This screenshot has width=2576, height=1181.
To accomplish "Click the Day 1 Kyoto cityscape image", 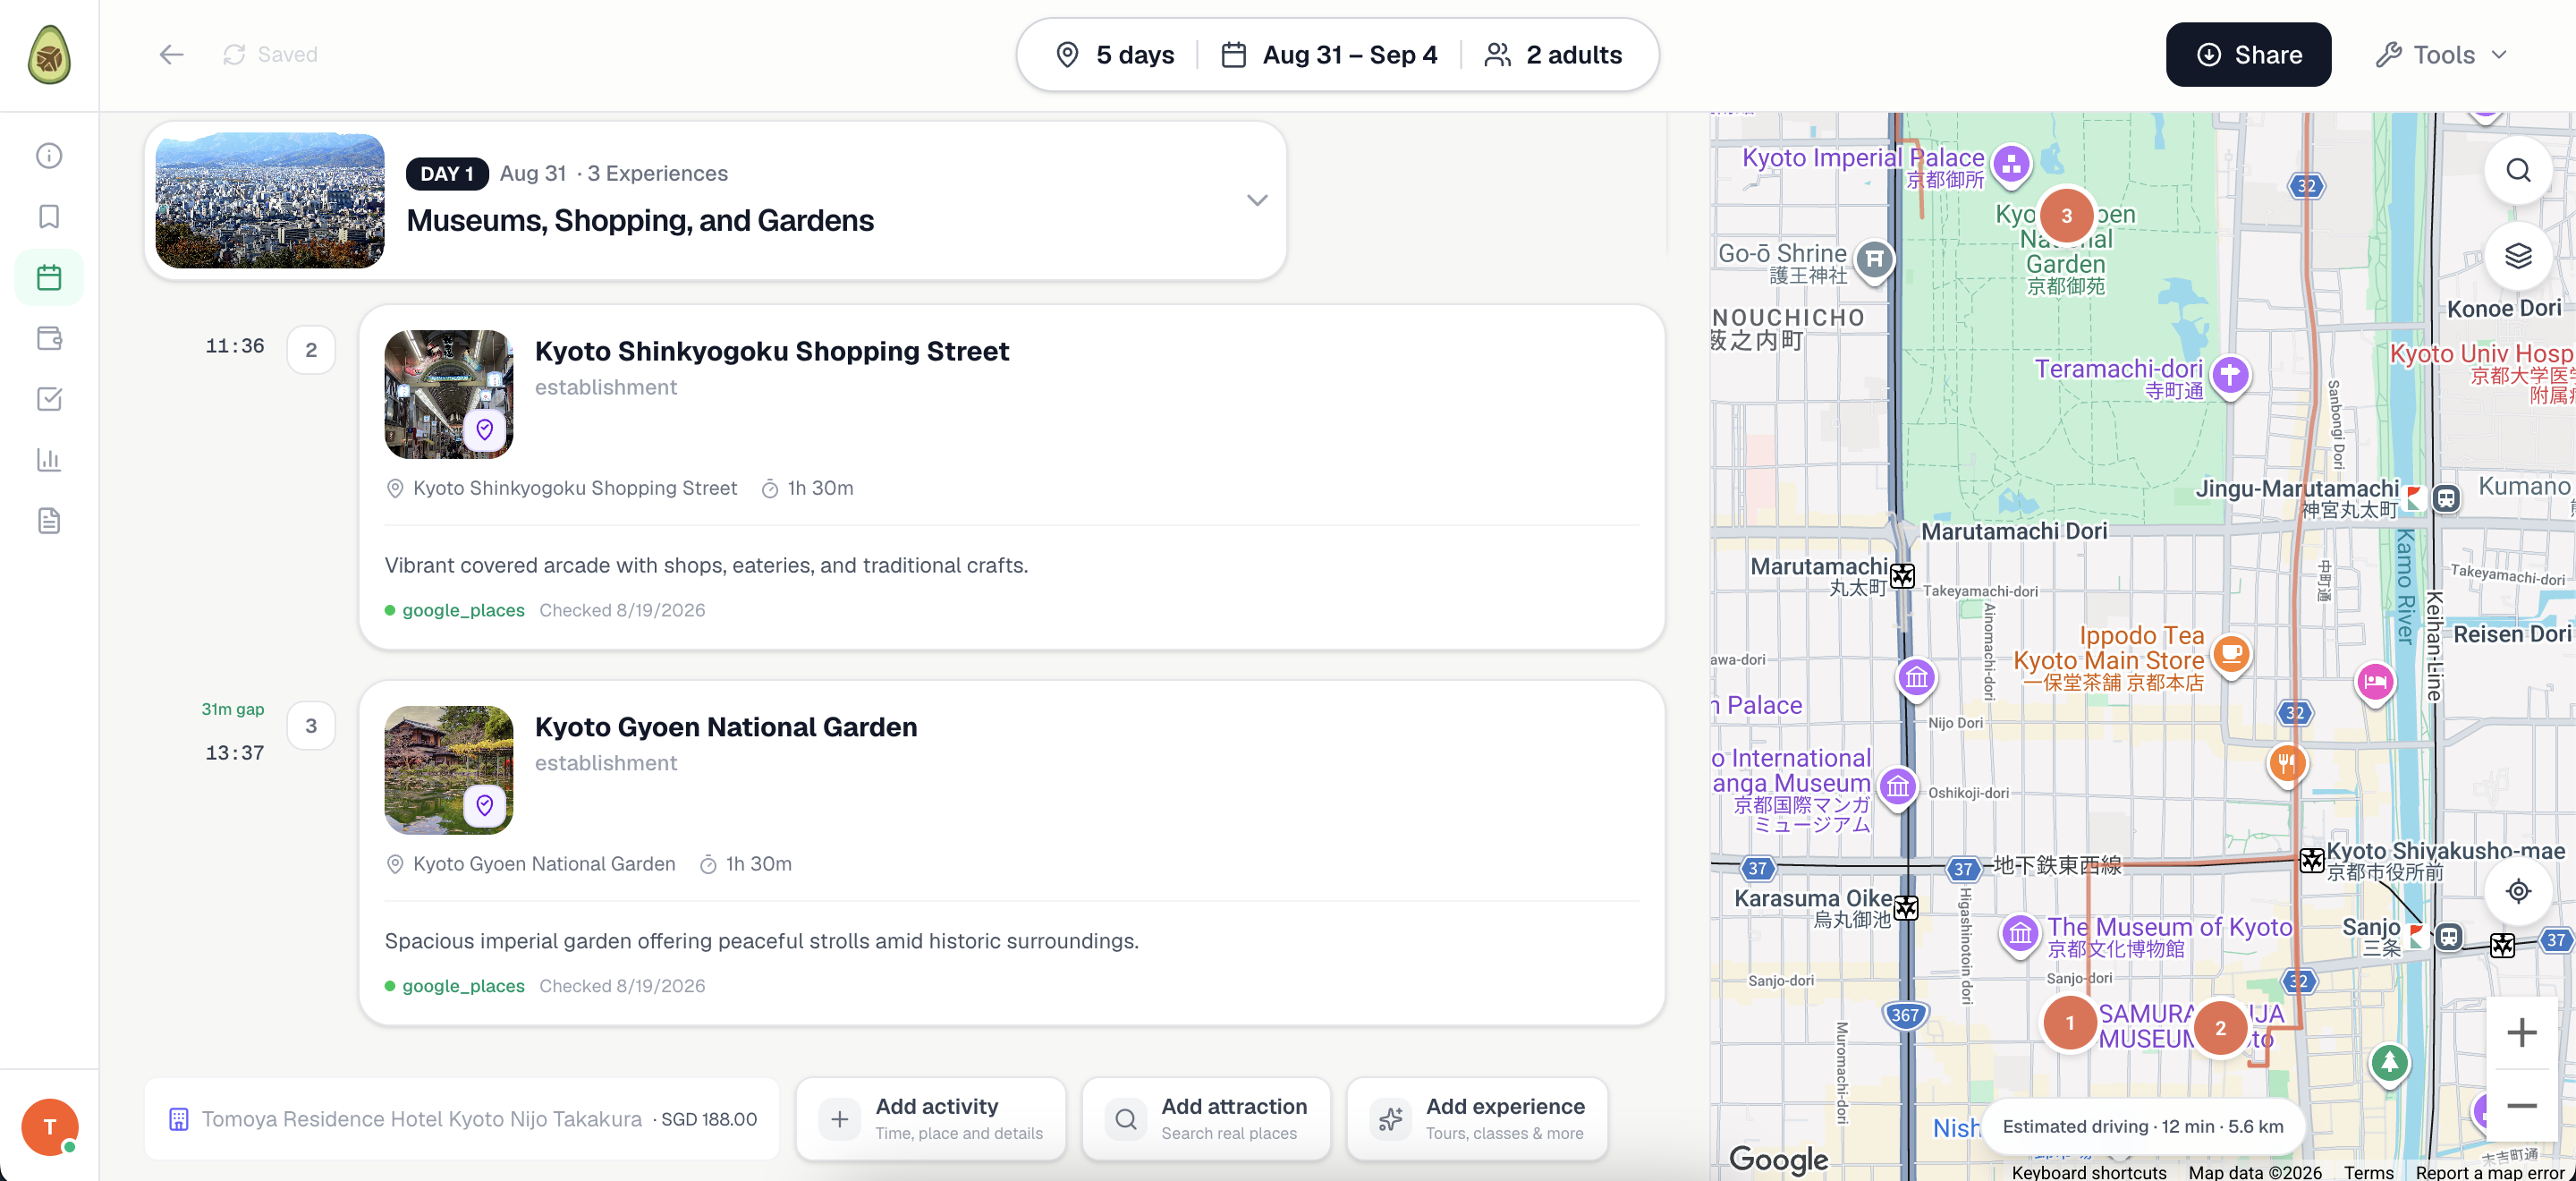I will click(x=270, y=200).
